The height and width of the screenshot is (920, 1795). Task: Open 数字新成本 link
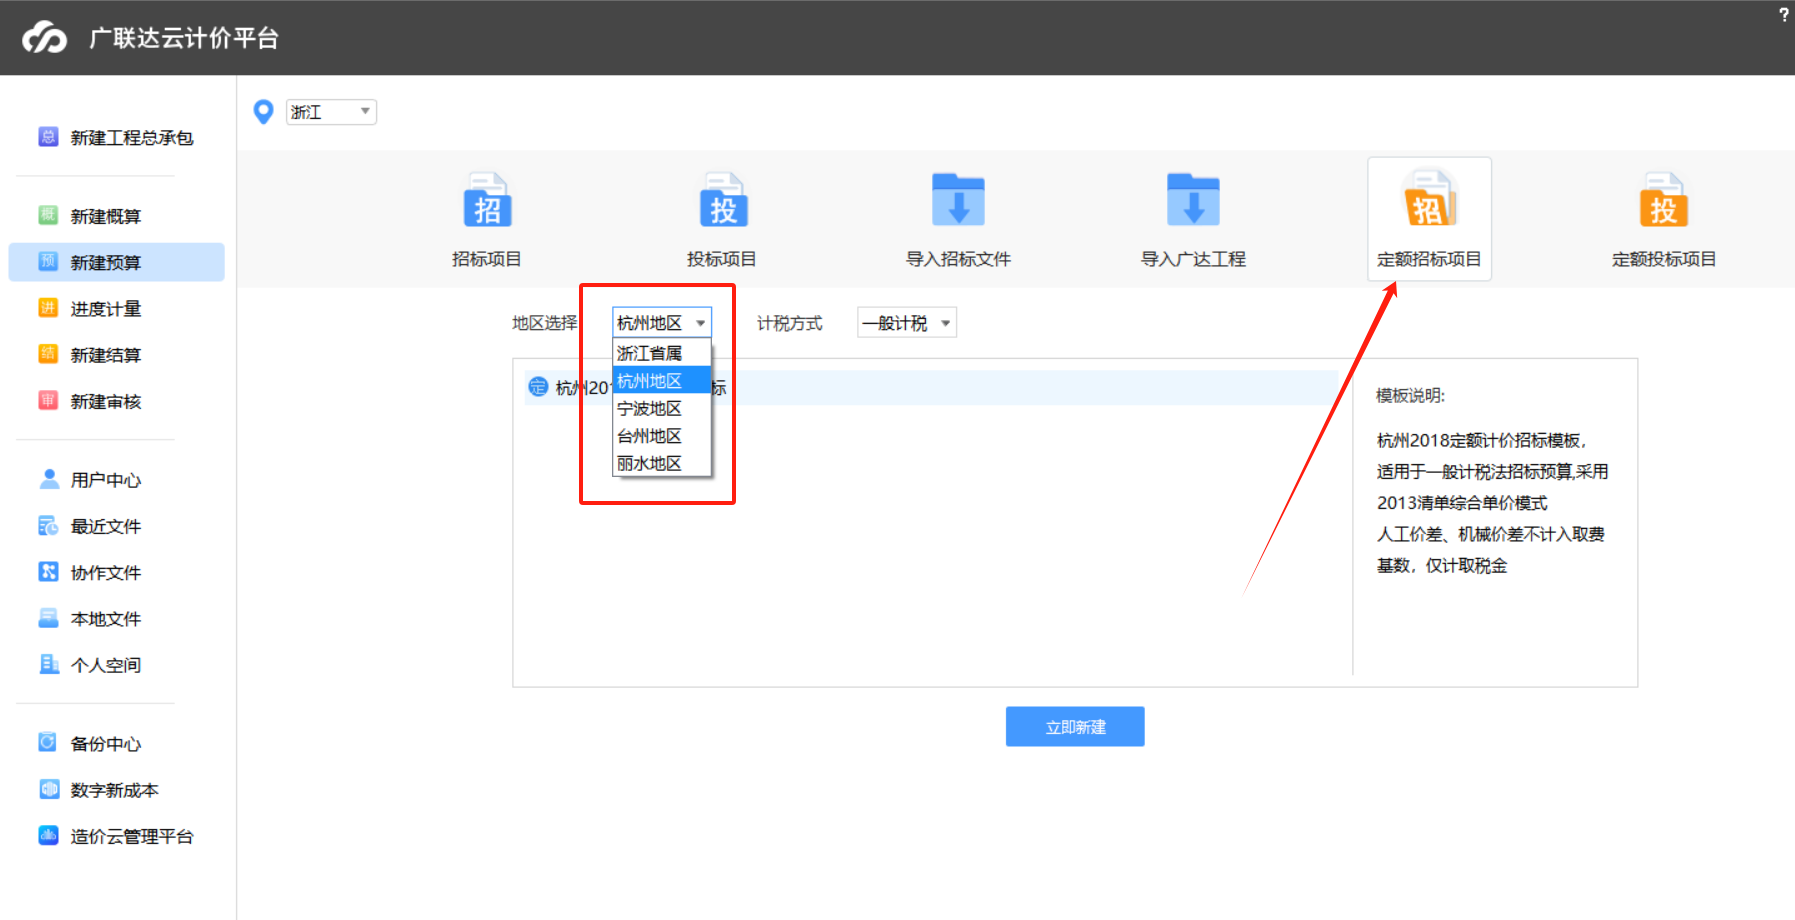tap(116, 790)
